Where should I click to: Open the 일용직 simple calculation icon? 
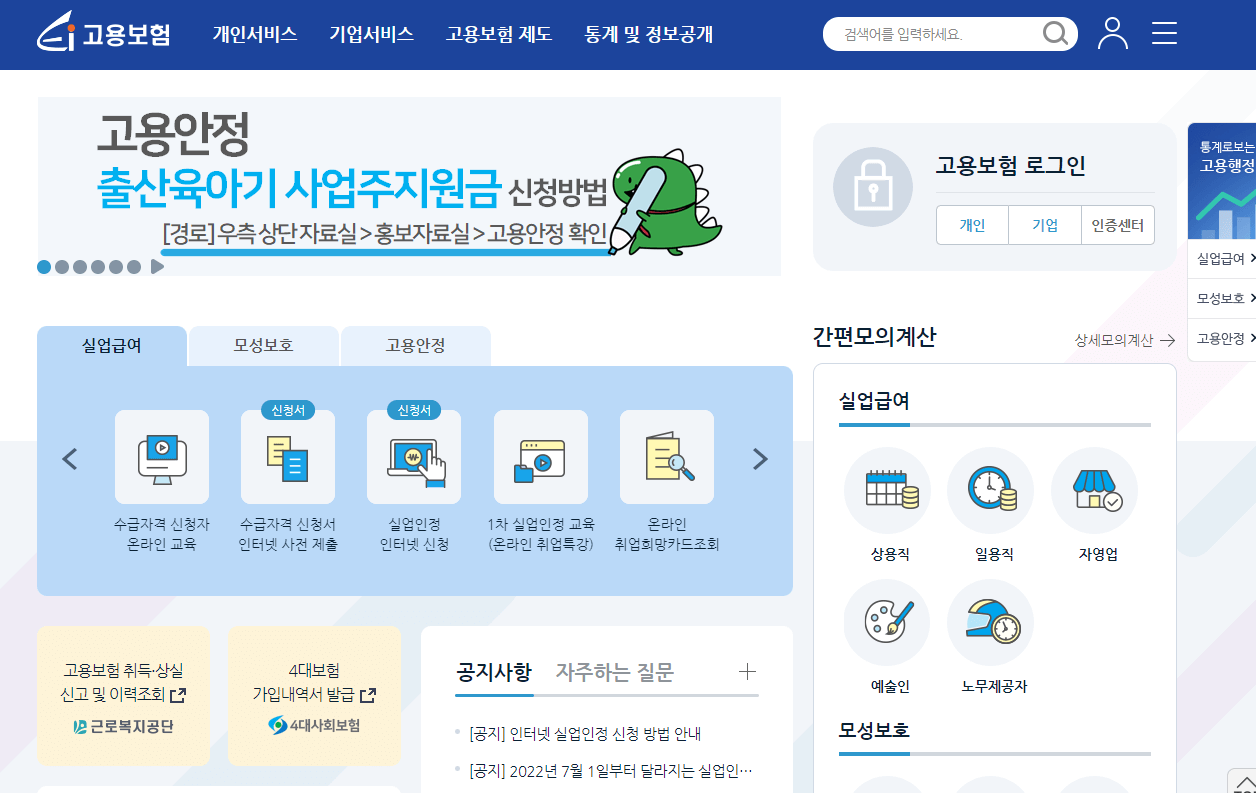(x=990, y=491)
